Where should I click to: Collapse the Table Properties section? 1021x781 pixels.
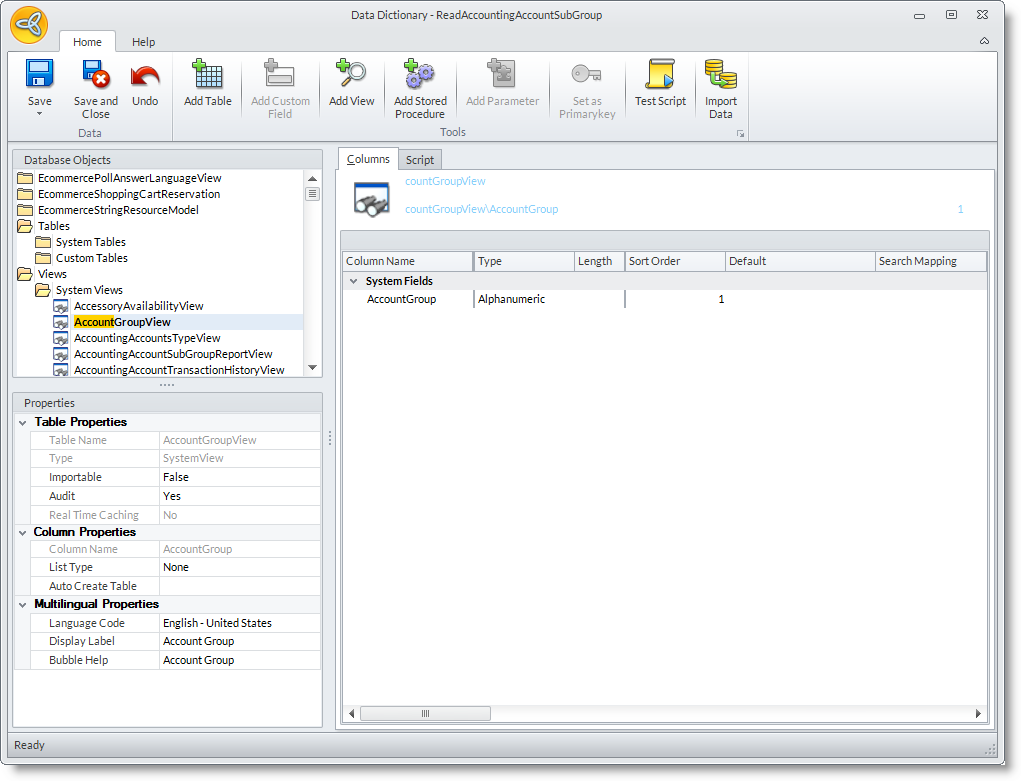pos(22,422)
